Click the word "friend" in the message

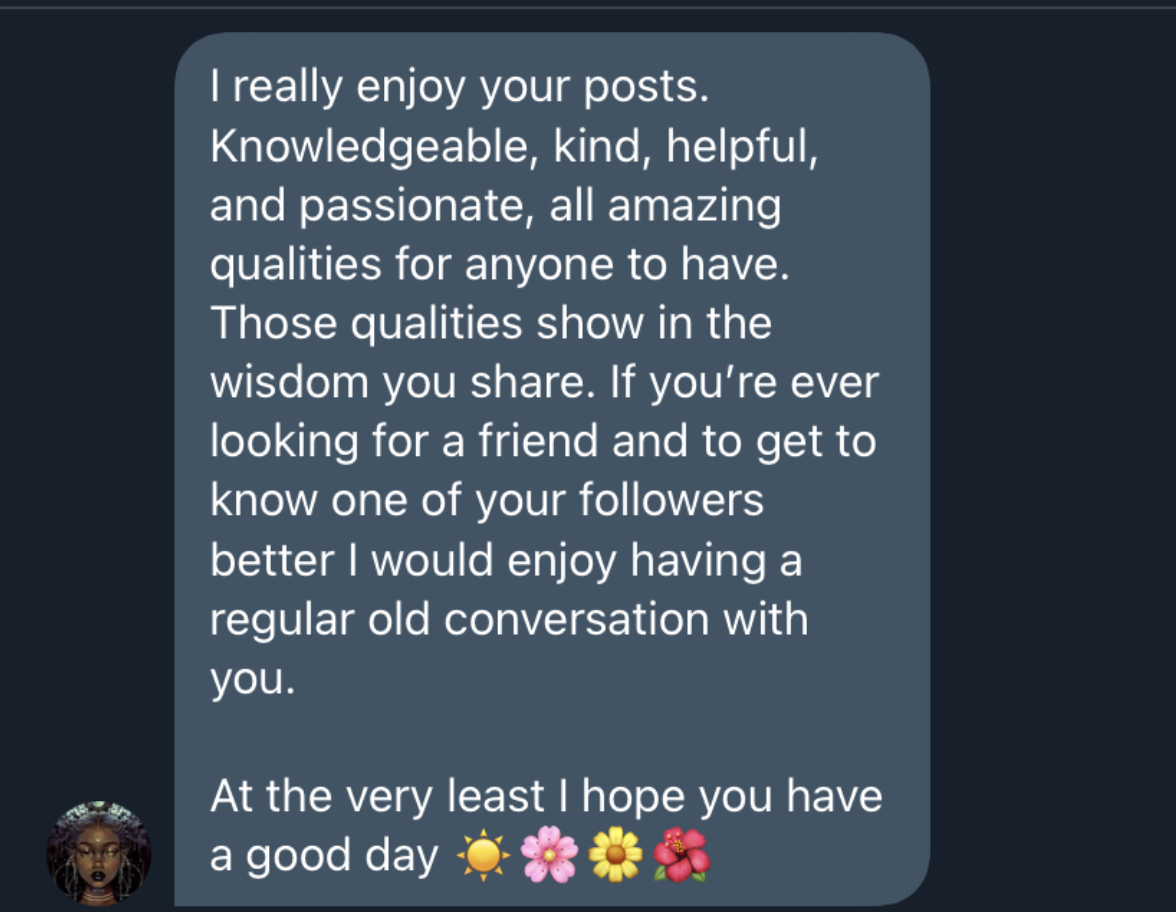pos(538,442)
